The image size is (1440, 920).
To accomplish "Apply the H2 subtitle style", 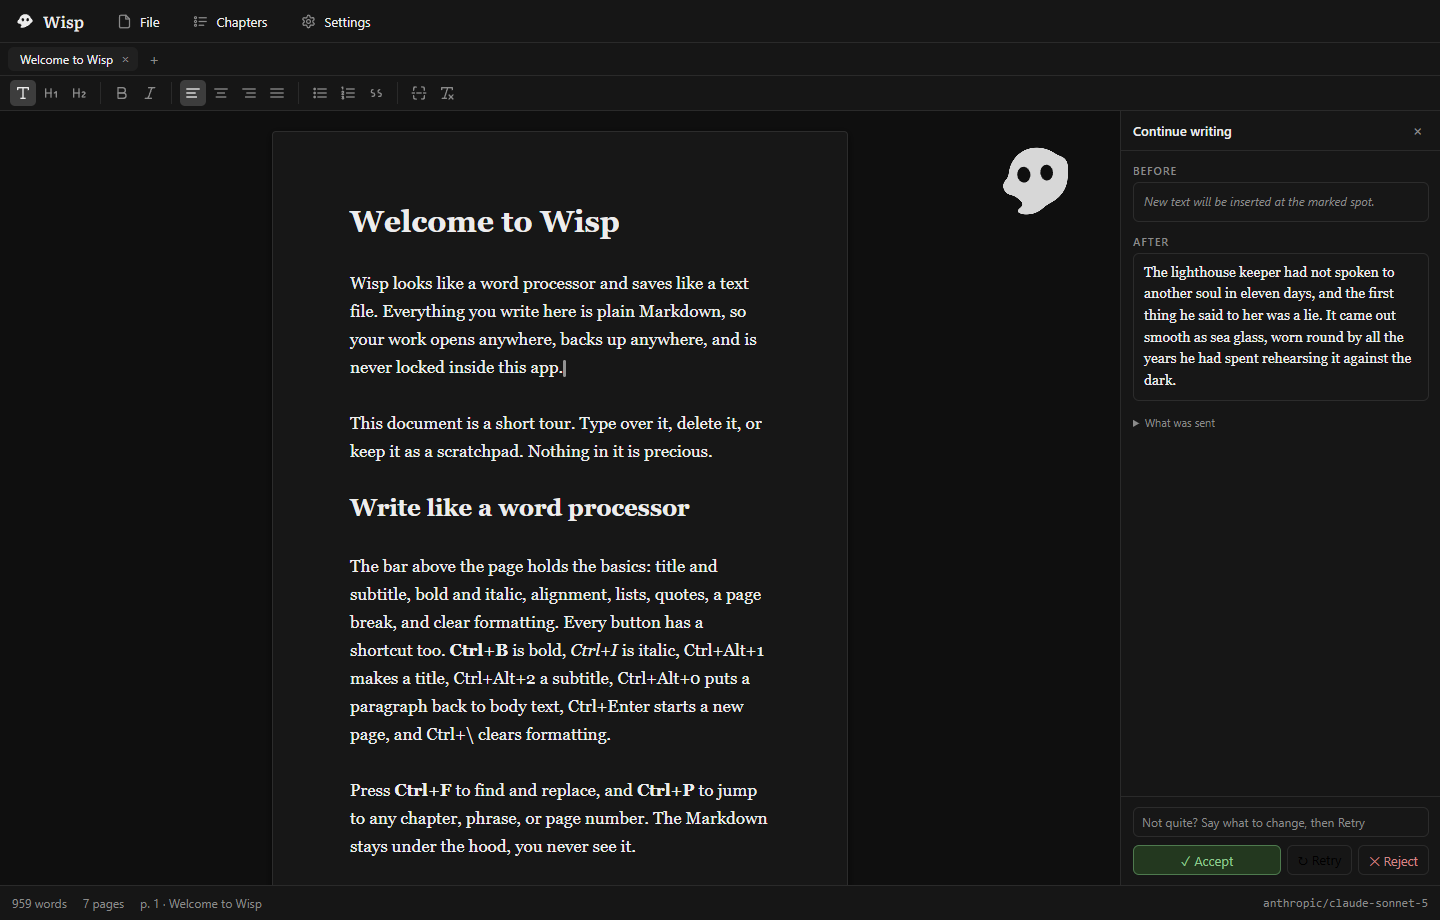I will [79, 93].
